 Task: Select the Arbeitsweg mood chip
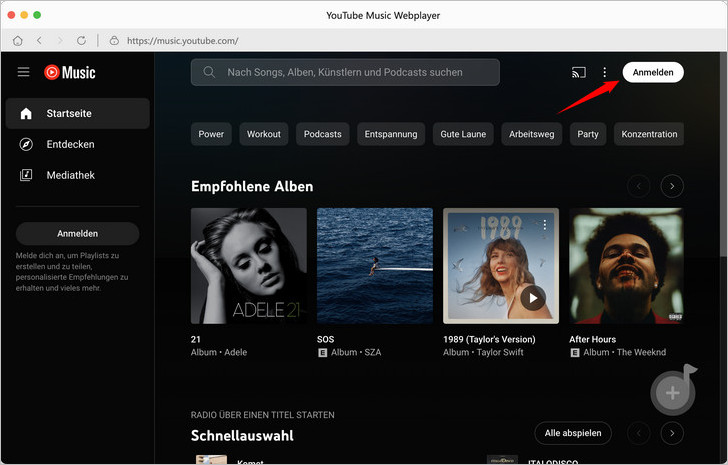(532, 134)
